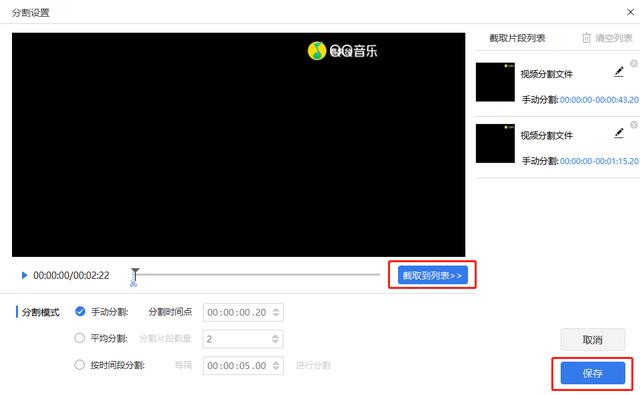Click the 保存 button
Viewport: 640px width, 395px height.
pyautogui.click(x=593, y=373)
